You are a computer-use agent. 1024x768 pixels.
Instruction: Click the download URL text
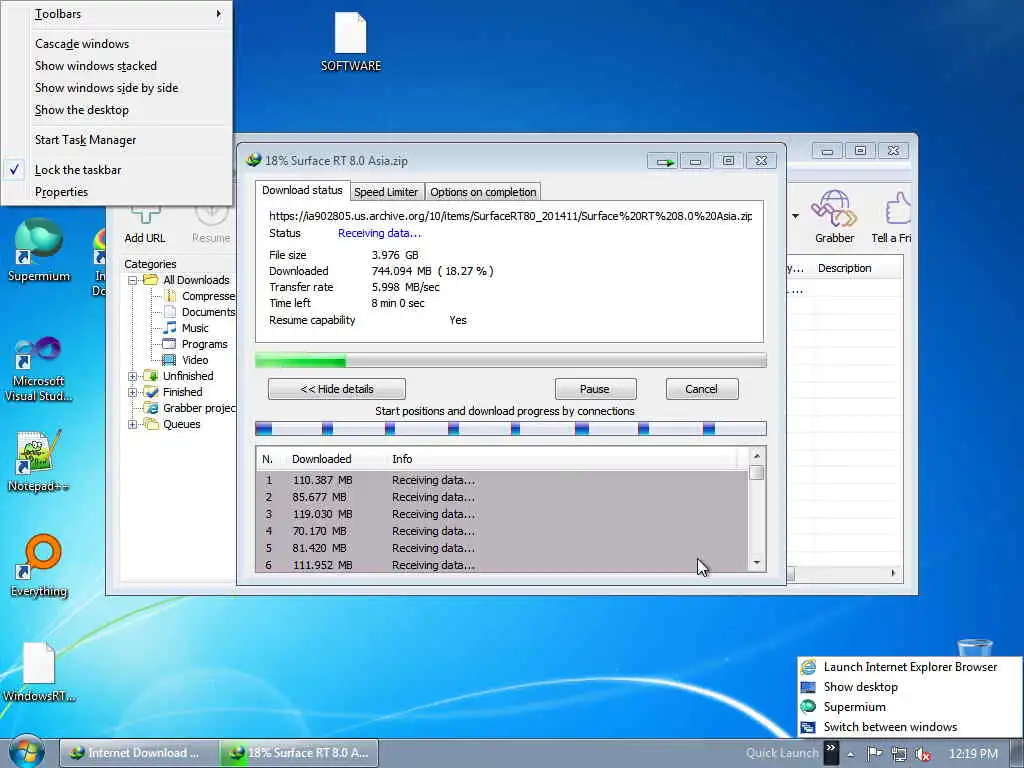(511, 216)
